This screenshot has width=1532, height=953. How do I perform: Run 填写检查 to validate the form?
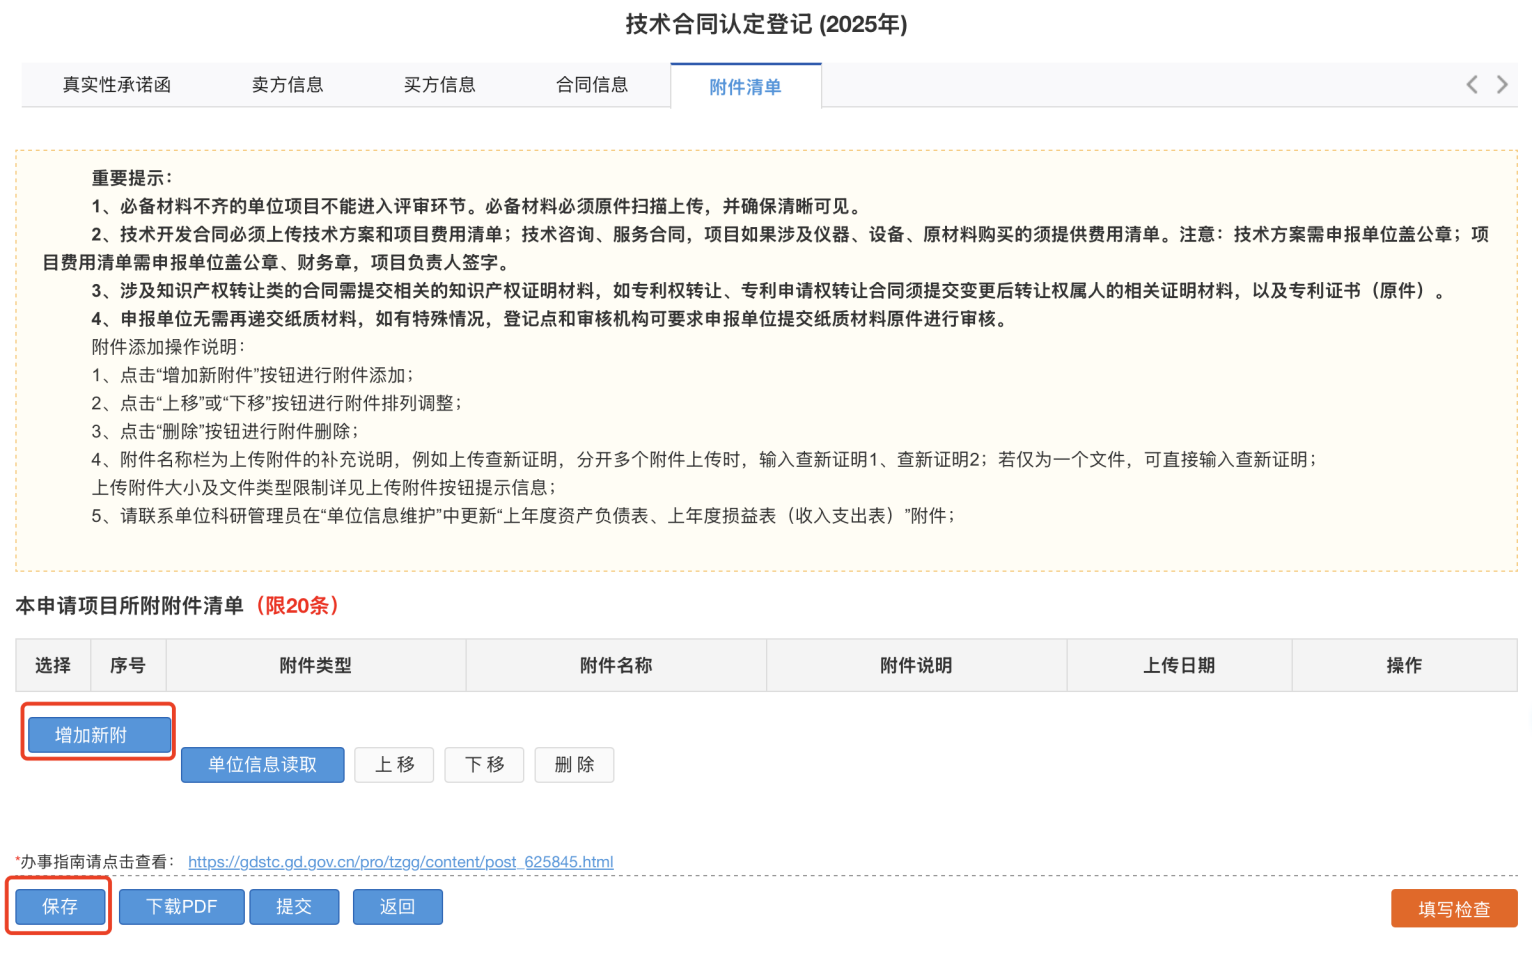point(1453,908)
